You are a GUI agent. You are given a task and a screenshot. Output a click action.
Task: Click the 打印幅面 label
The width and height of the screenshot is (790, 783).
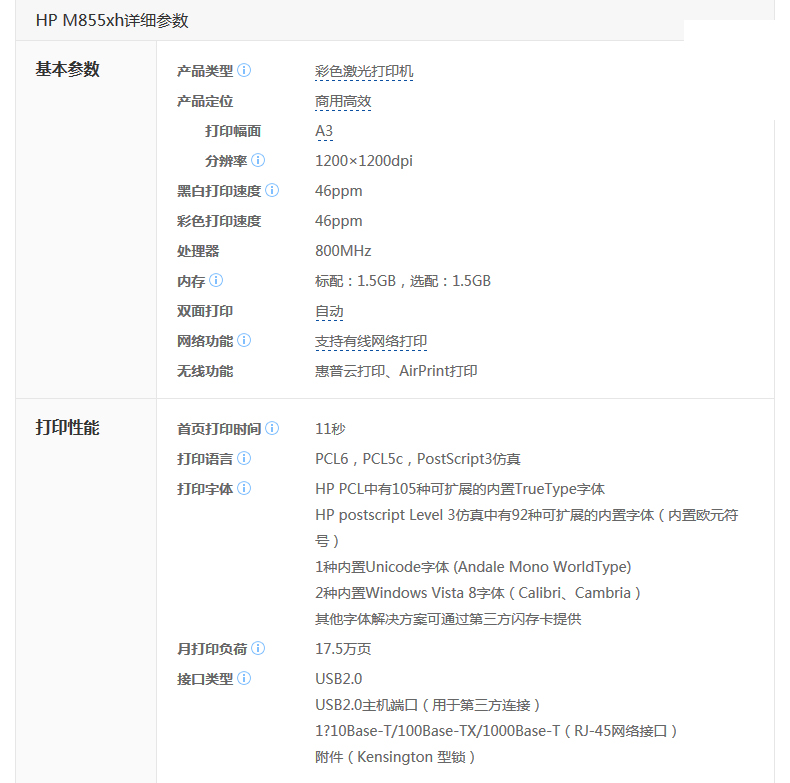pos(233,132)
